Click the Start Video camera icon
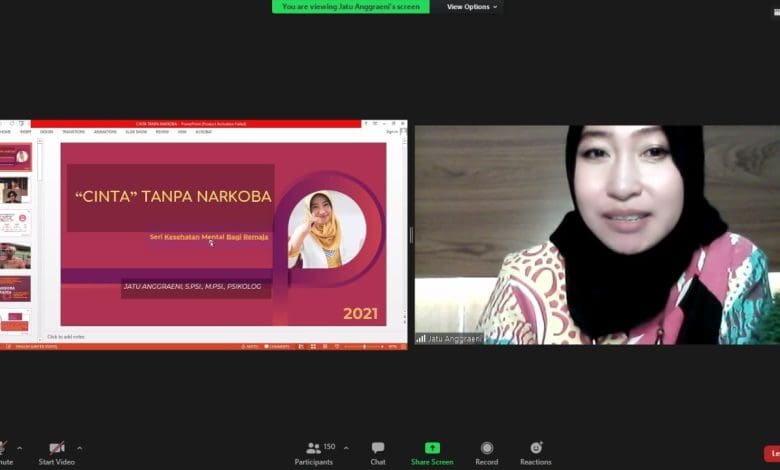The height and width of the screenshot is (470, 780). pos(57,448)
